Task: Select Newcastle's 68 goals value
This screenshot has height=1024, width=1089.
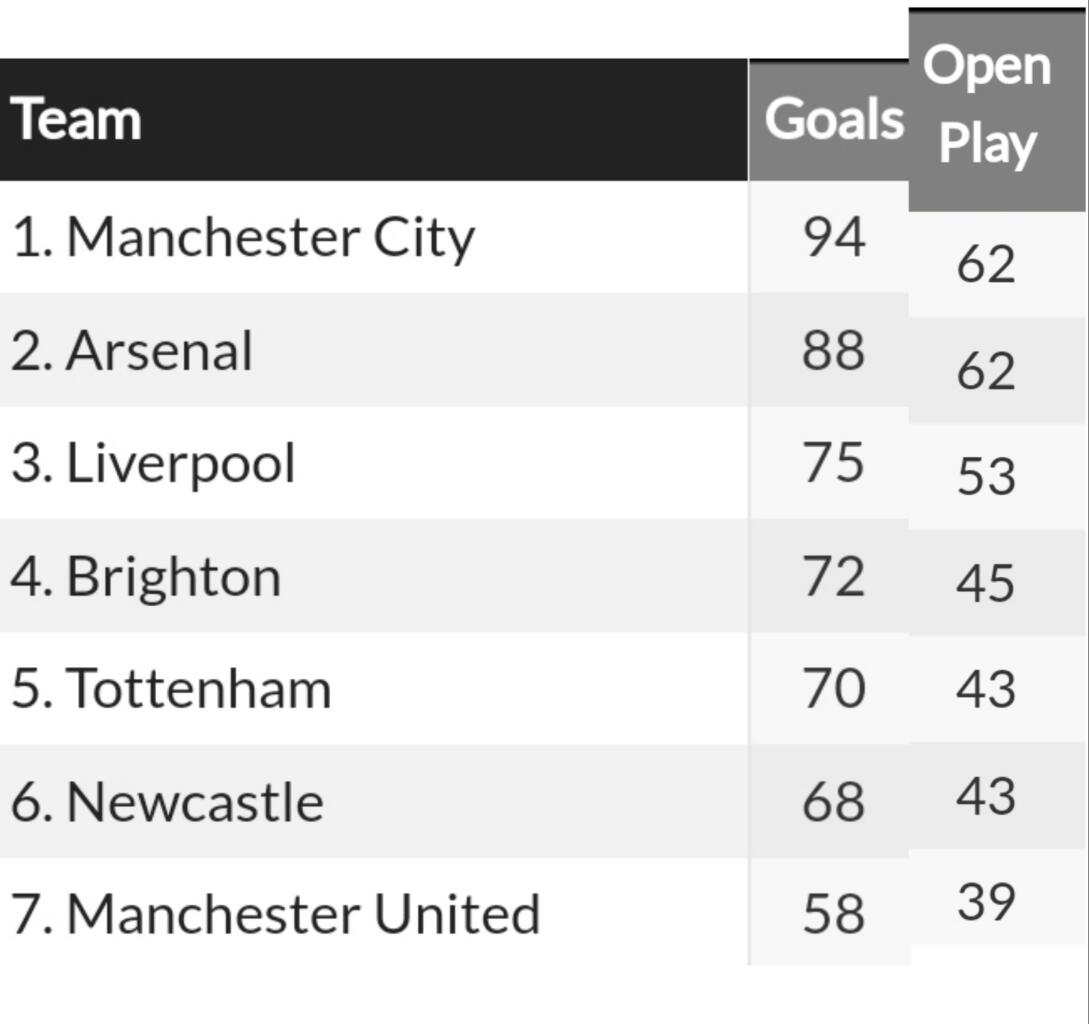Action: [x=833, y=802]
